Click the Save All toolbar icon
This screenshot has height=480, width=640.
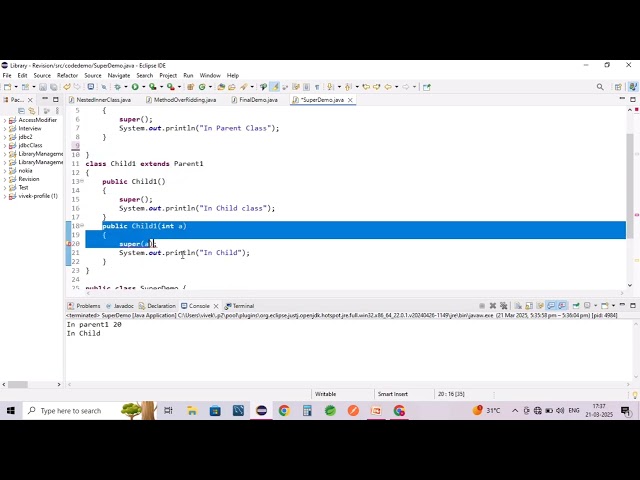pyautogui.click(x=53, y=87)
